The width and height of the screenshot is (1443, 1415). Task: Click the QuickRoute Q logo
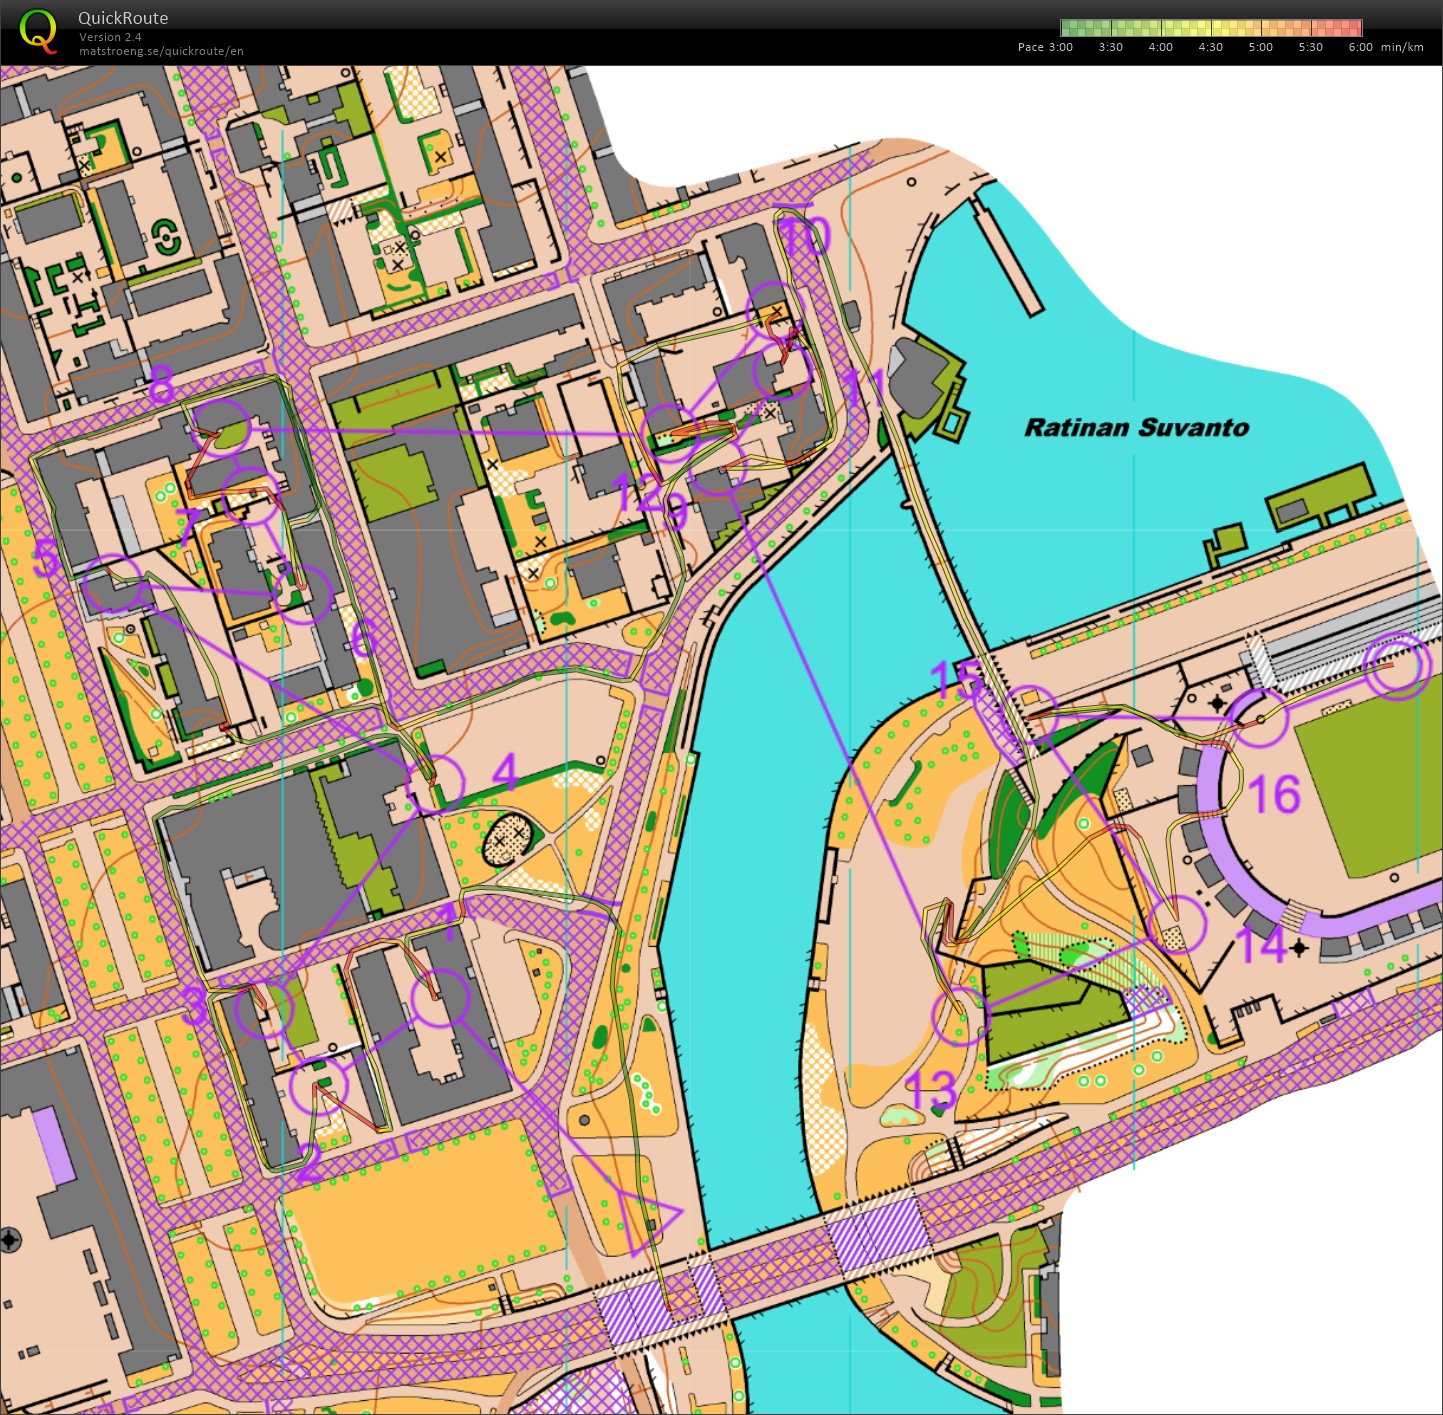click(x=38, y=30)
